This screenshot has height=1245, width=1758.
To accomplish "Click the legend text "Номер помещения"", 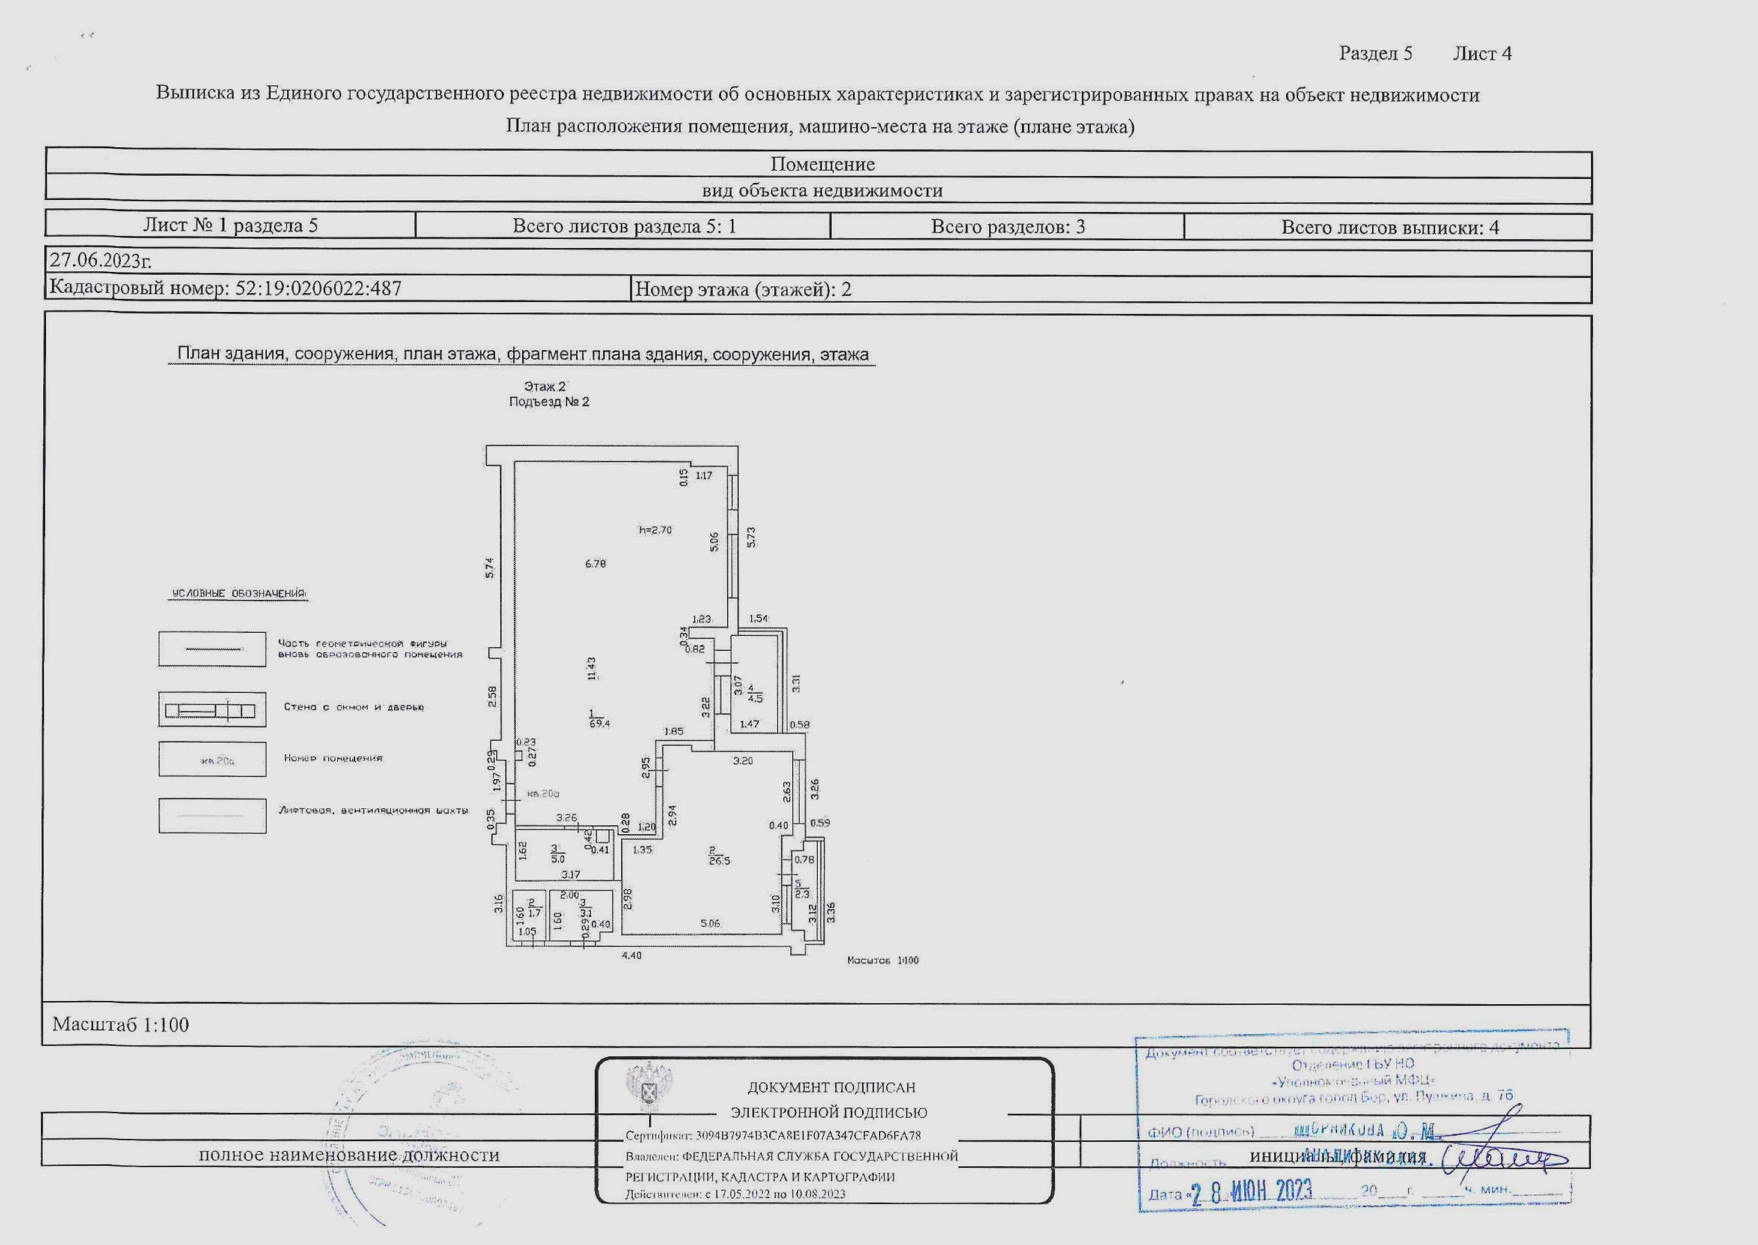I will 333,758.
